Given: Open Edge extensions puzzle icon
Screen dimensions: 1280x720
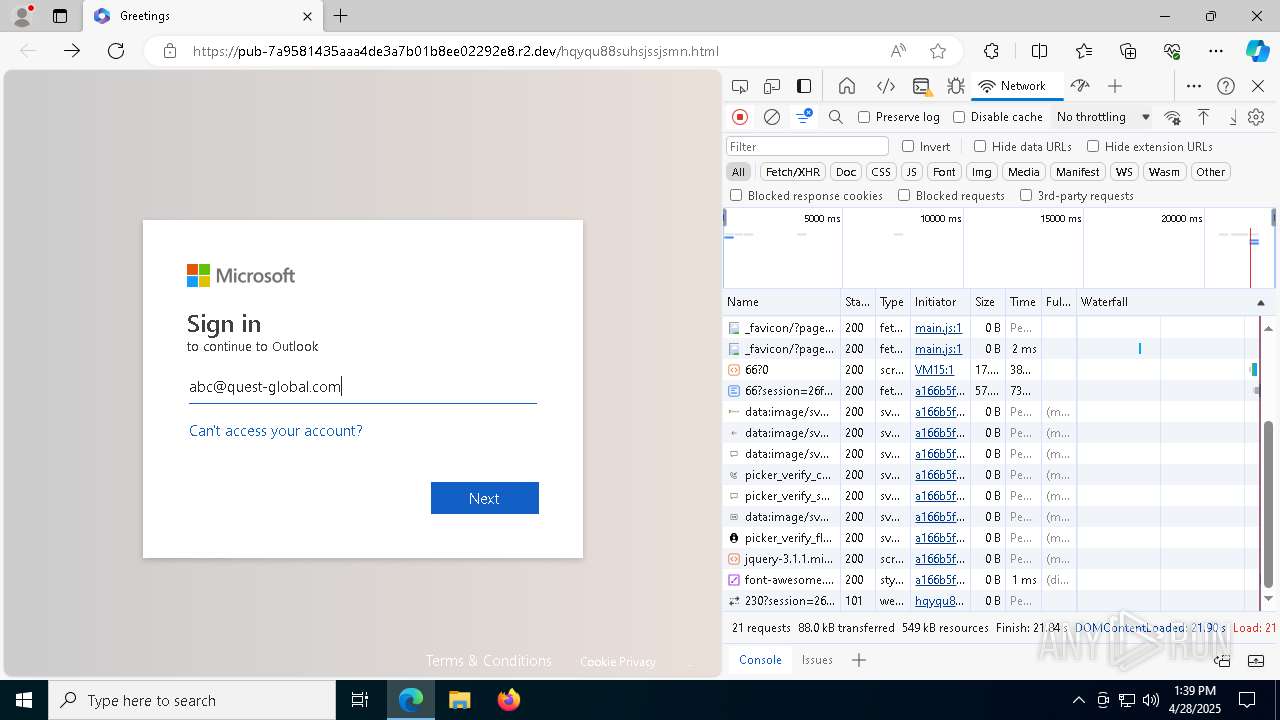Looking at the screenshot, I should pyautogui.click(x=991, y=51).
